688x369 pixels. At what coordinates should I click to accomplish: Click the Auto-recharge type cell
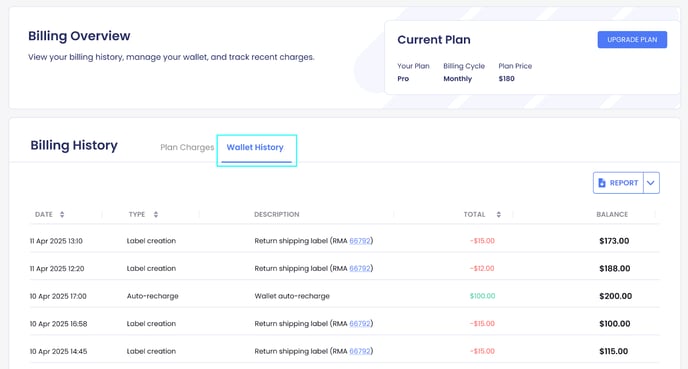(x=153, y=296)
